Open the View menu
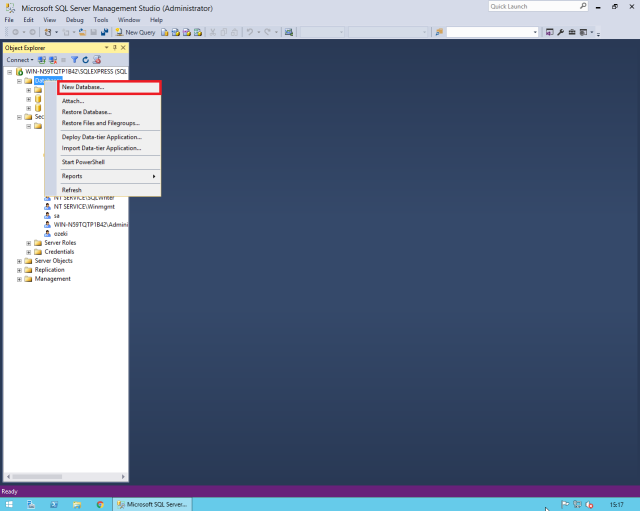Image resolution: width=640 pixels, height=511 pixels. (x=50, y=20)
